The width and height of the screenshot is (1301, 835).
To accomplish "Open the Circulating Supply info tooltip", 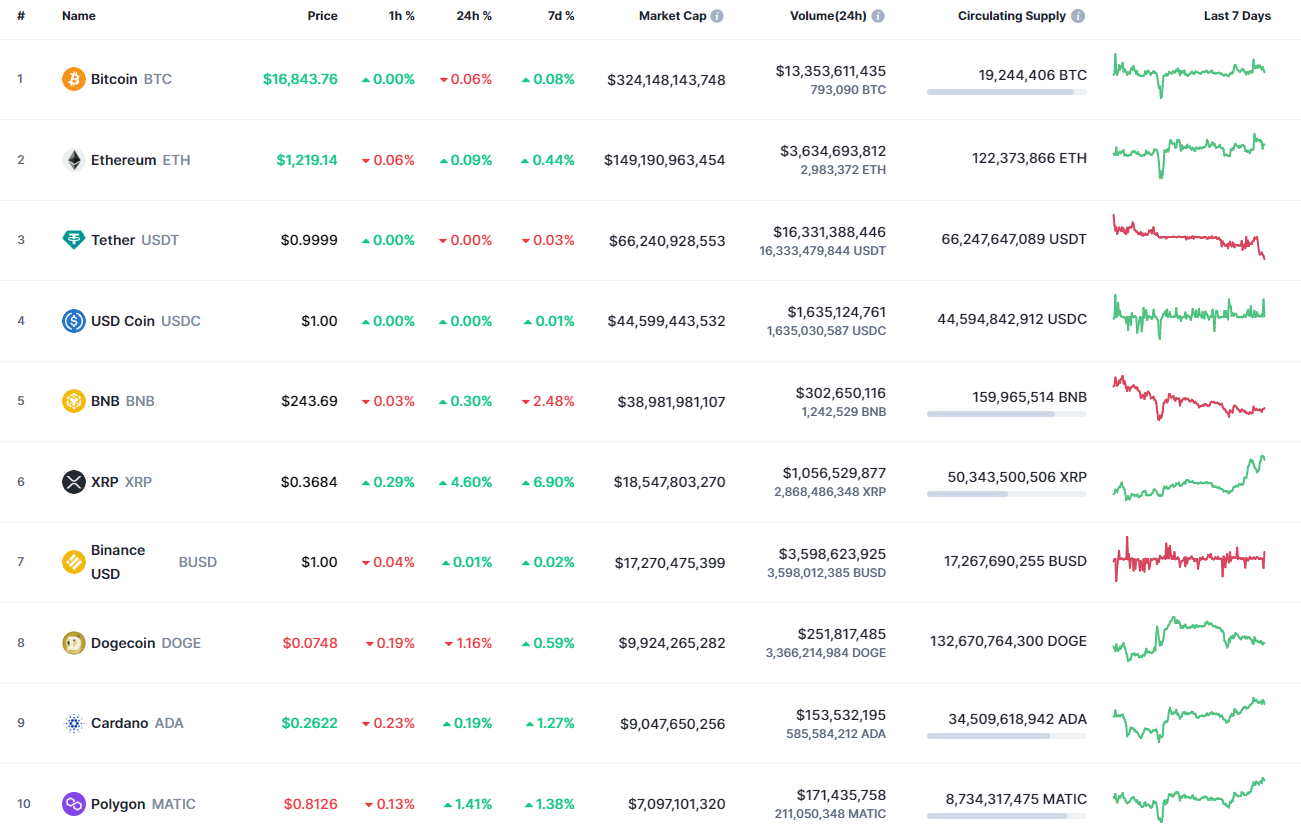I will coord(1077,15).
